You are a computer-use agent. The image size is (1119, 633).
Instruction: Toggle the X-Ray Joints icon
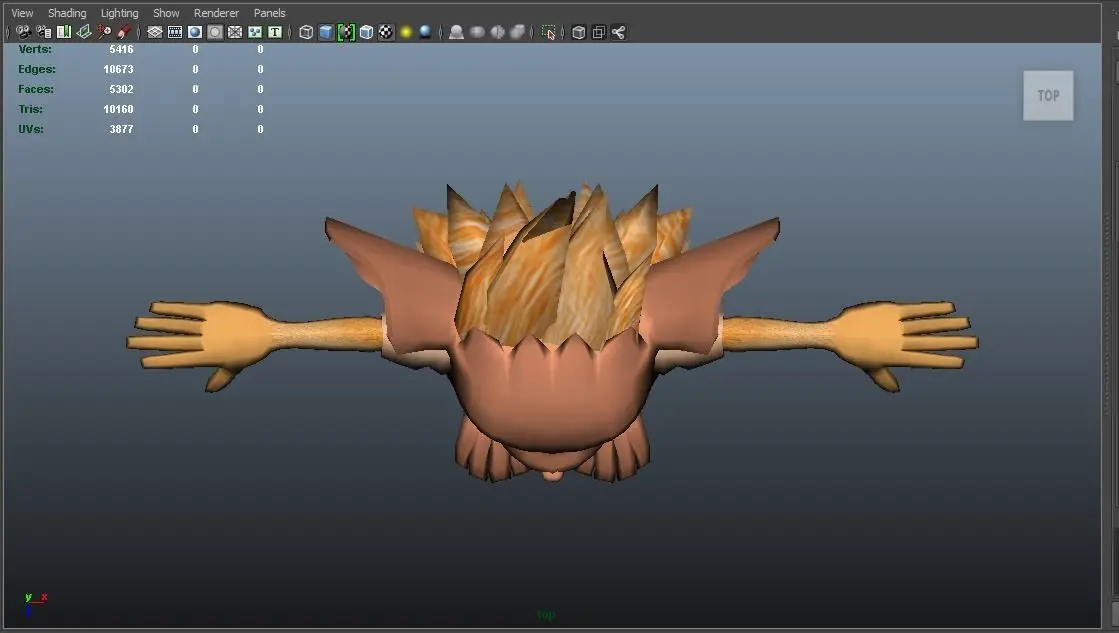point(619,32)
